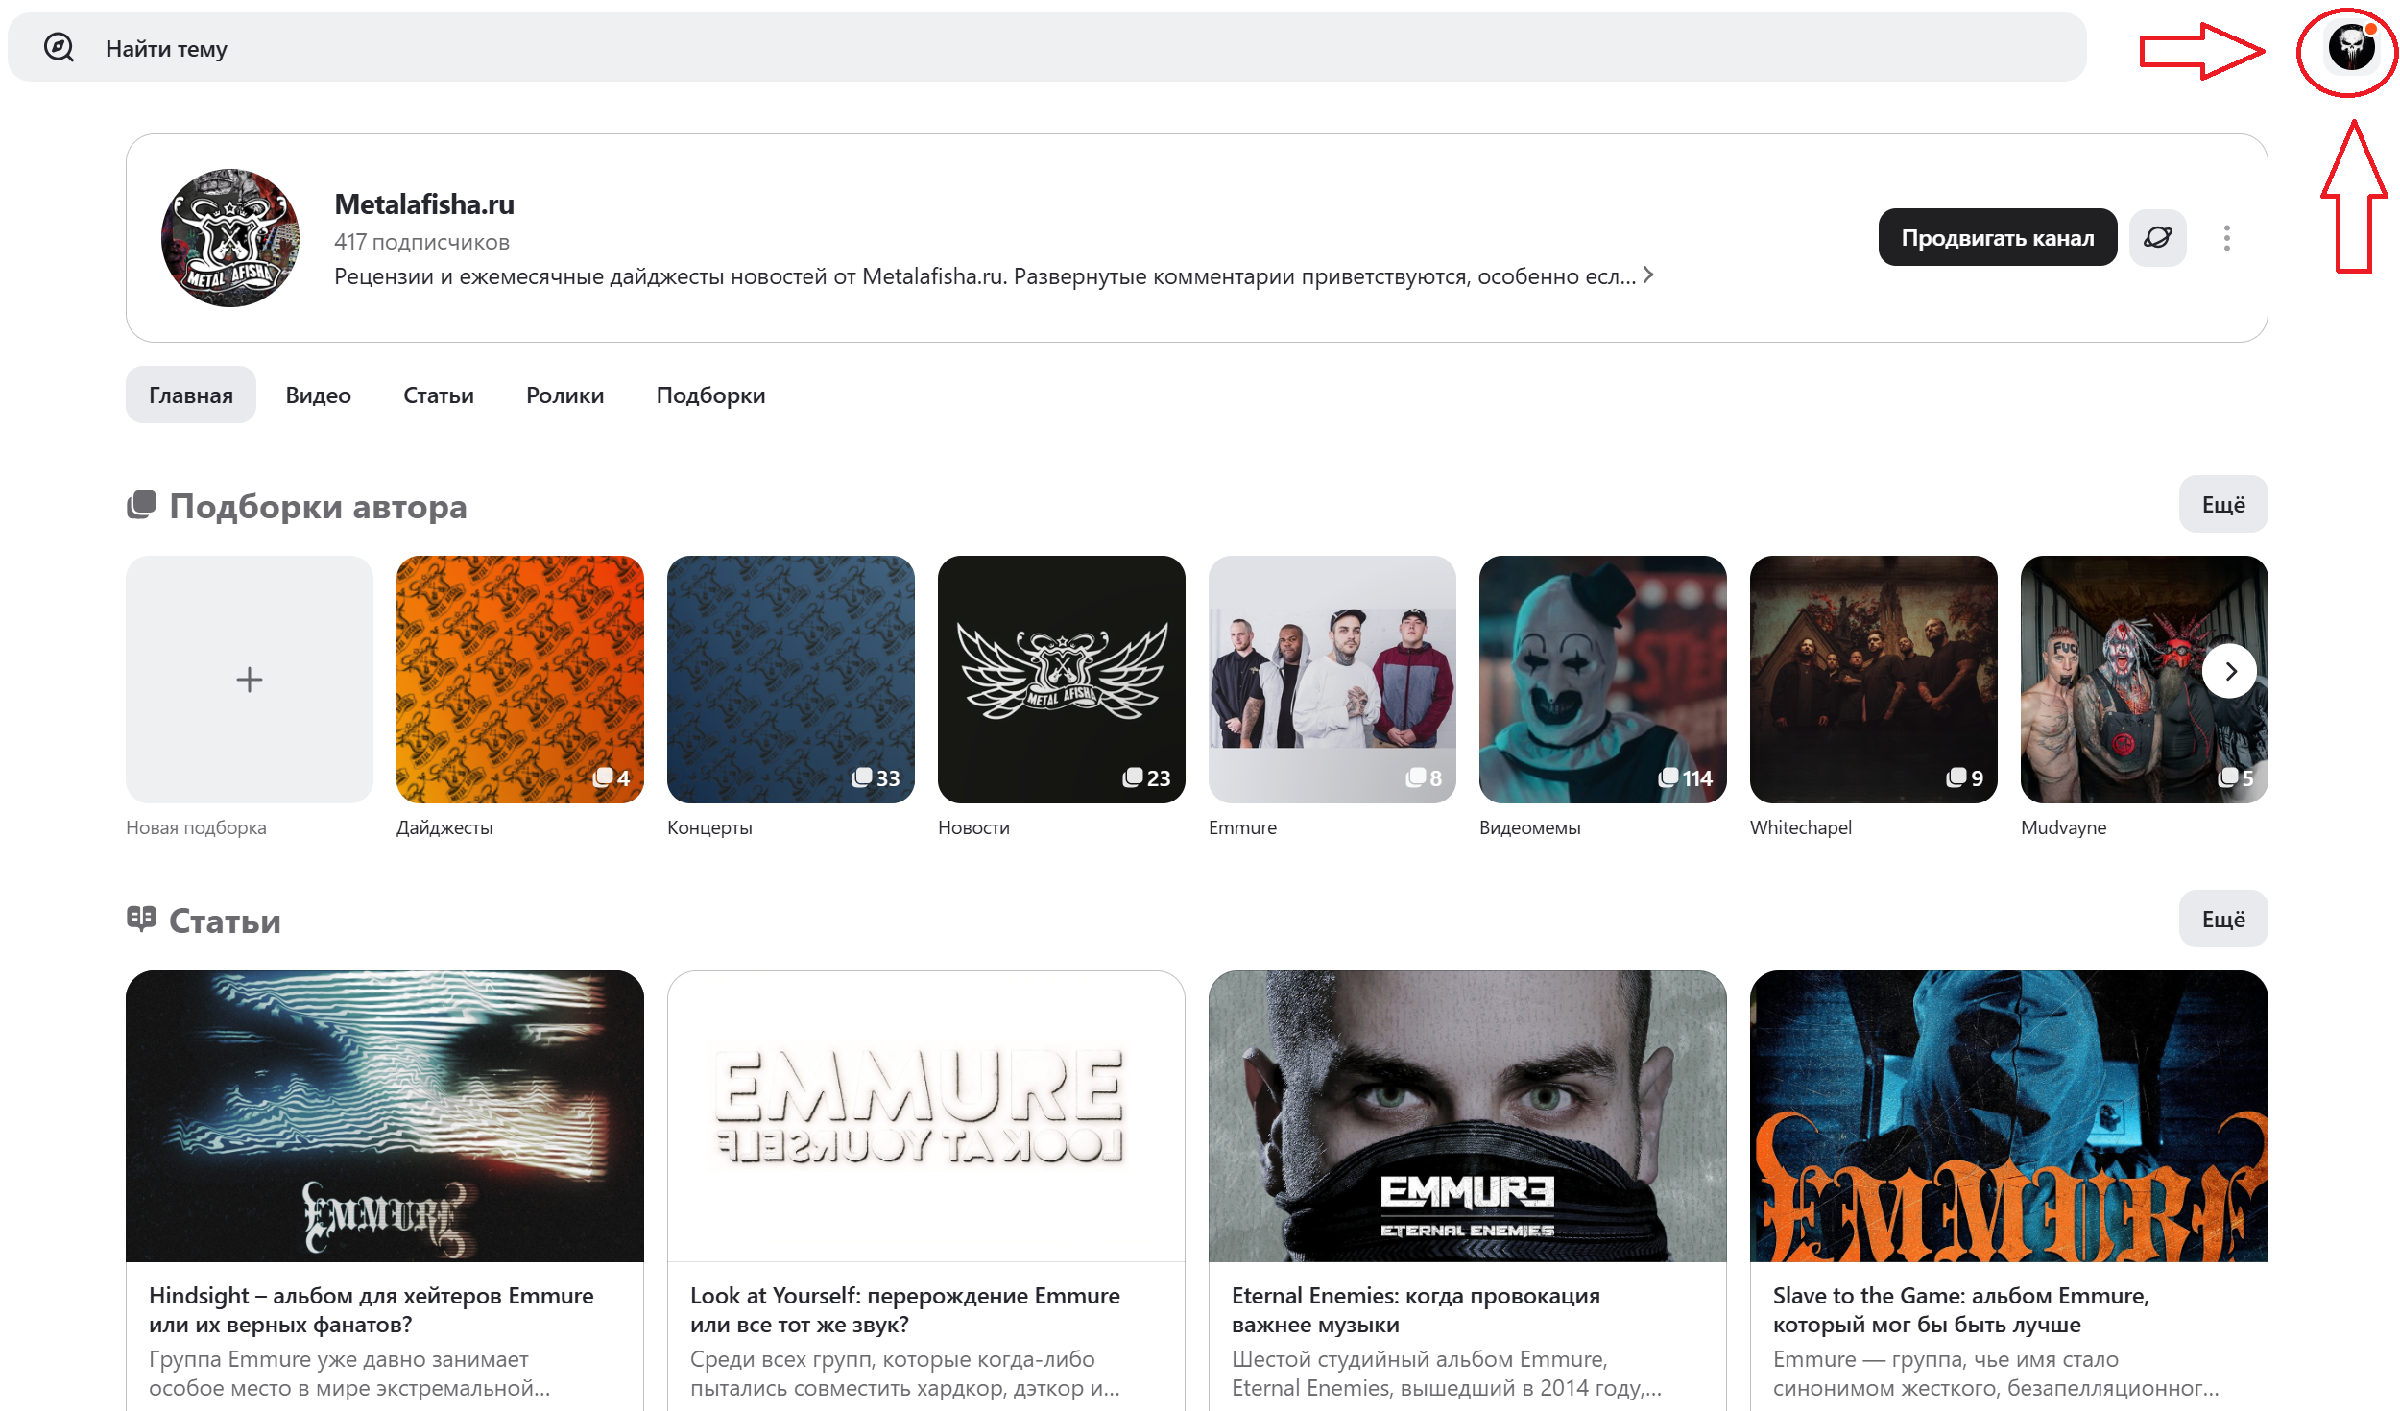This screenshot has width=2400, height=1411.
Task: Click the Подборки автора stack icon
Action: pos(142,505)
